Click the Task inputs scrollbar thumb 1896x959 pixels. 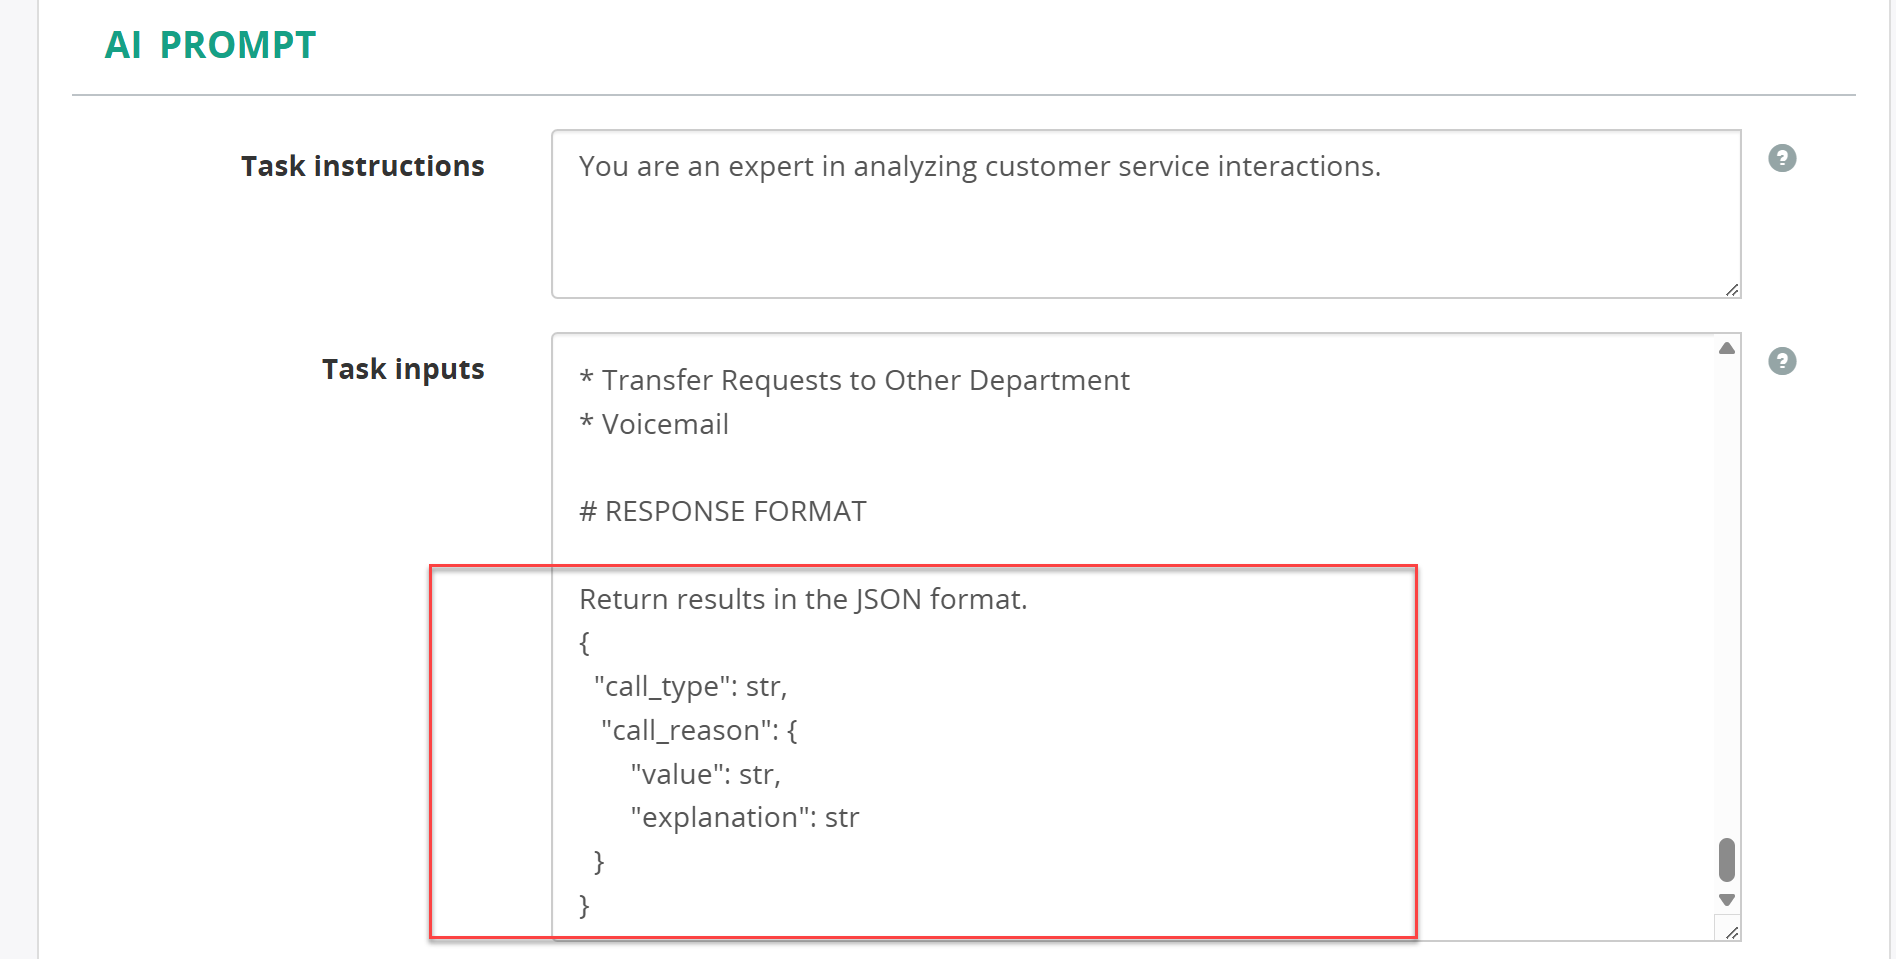point(1727,860)
